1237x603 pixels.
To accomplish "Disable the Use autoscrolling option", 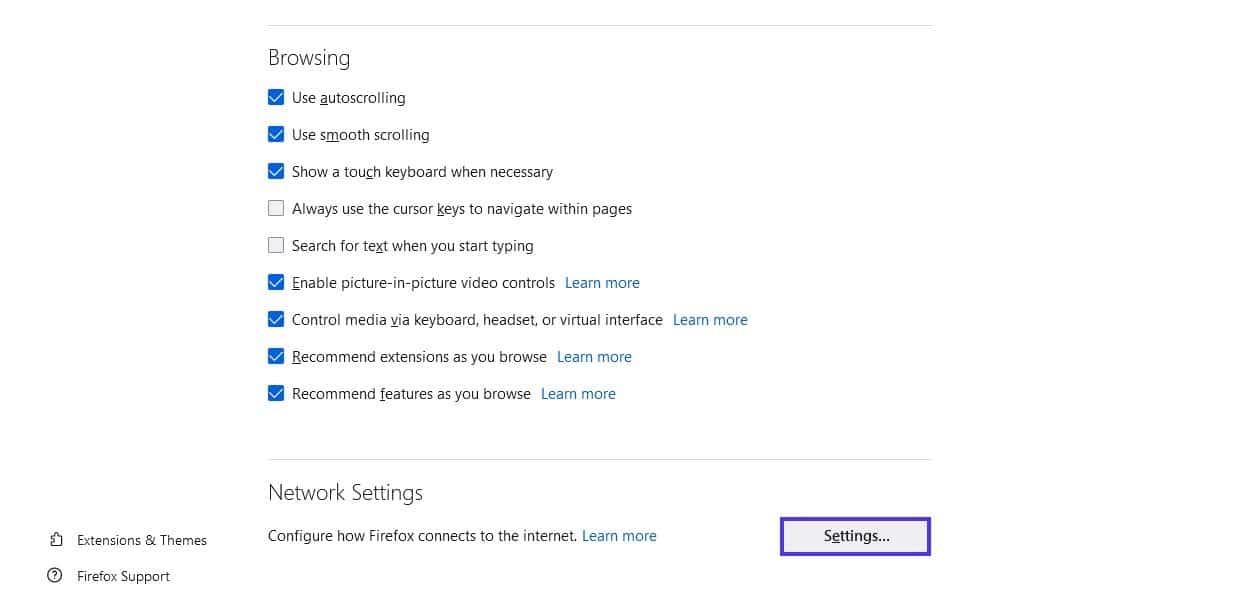I will click(x=276, y=97).
